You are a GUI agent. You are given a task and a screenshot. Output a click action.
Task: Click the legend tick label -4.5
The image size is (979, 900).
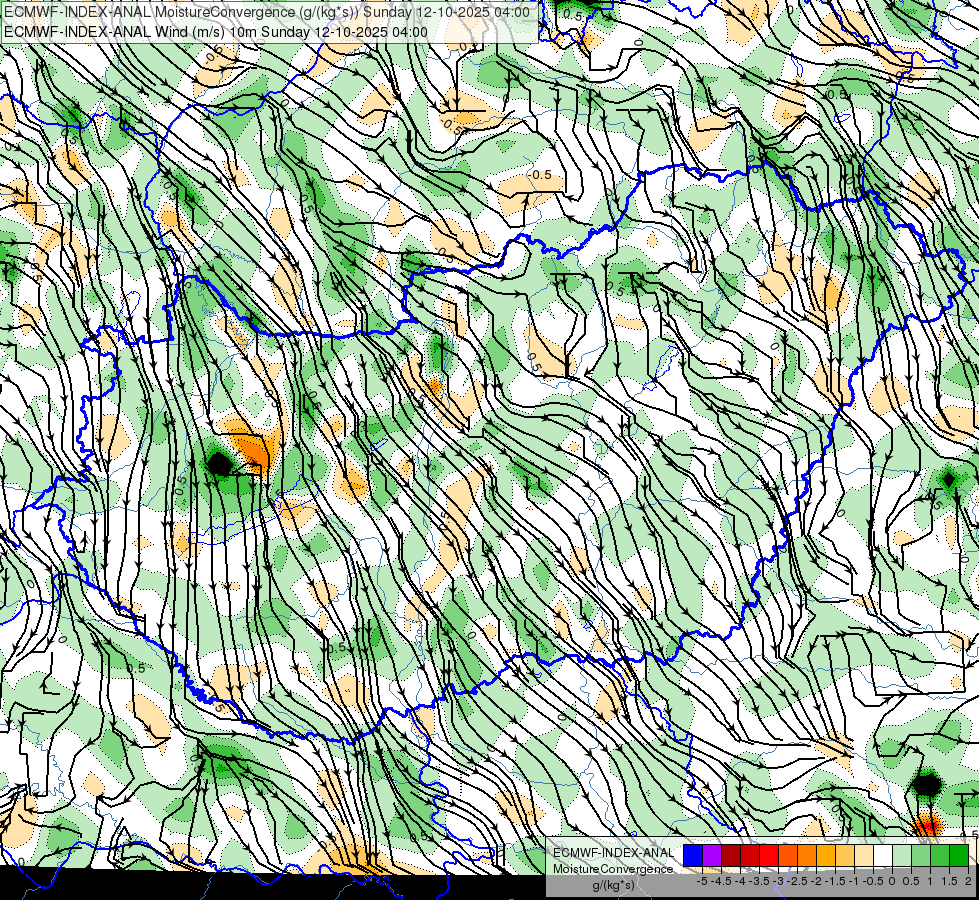pos(721,881)
